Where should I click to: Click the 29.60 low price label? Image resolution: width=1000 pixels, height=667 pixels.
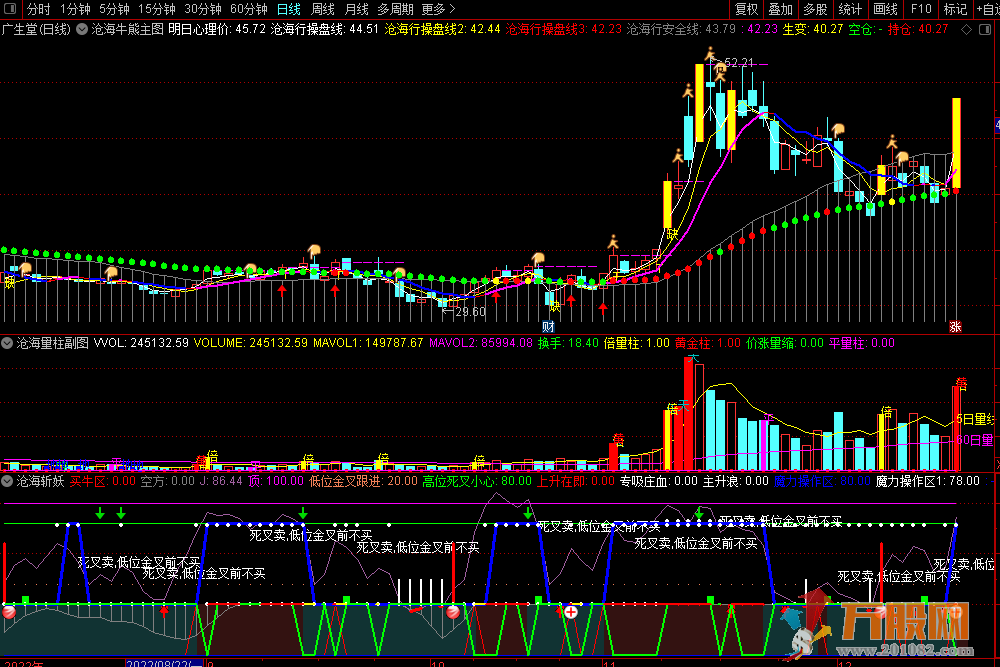click(x=471, y=312)
